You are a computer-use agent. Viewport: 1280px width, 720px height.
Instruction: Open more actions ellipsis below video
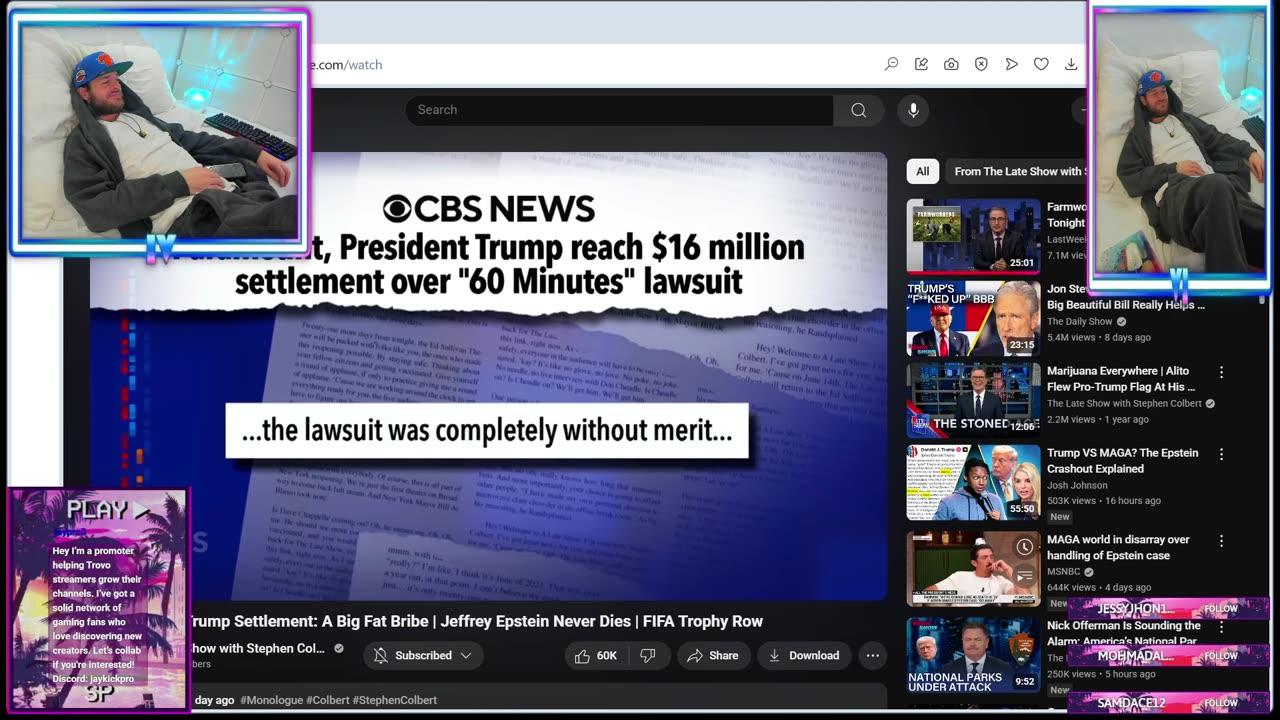coord(872,656)
